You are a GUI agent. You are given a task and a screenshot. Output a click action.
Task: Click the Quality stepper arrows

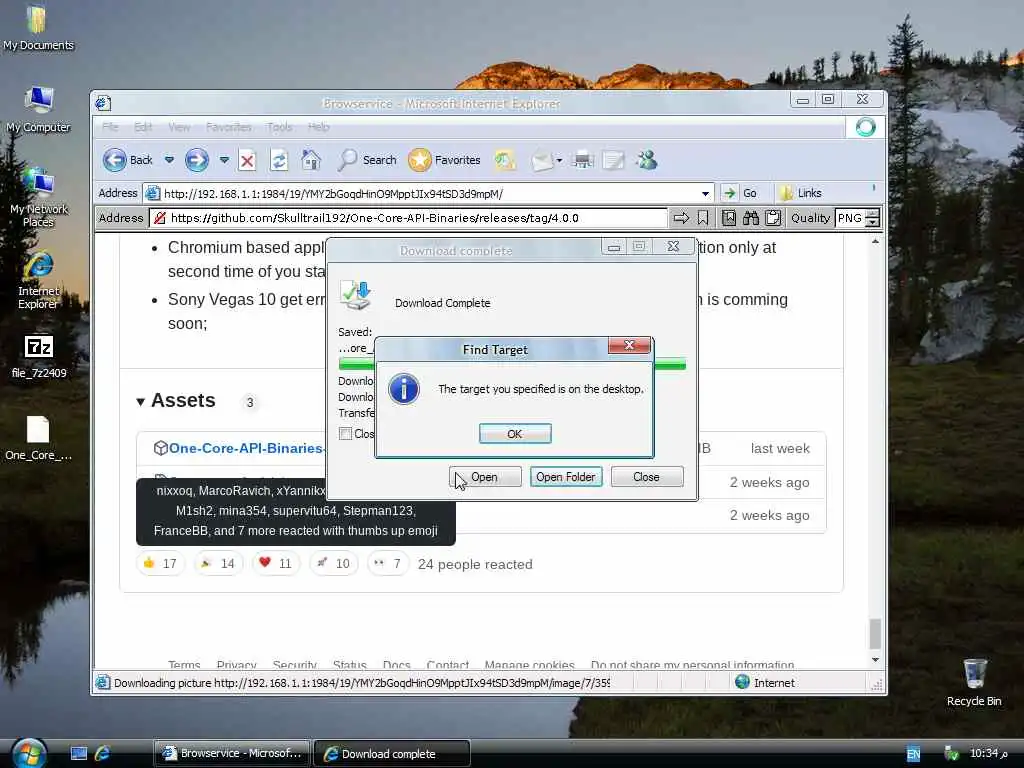(x=872, y=218)
